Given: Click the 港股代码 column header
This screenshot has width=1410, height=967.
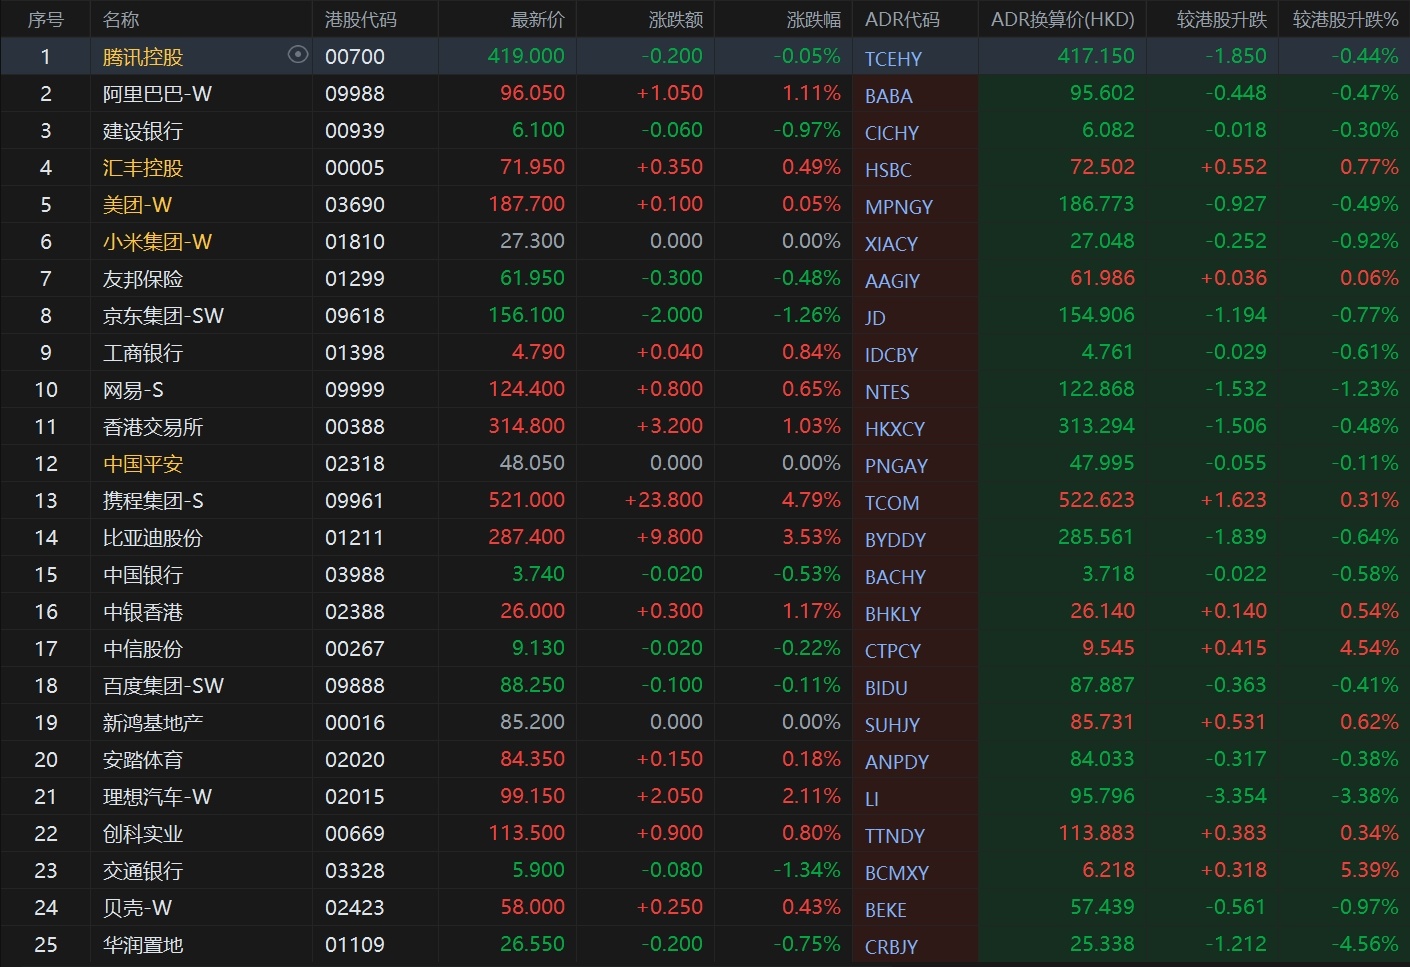Looking at the screenshot, I should 360,19.
